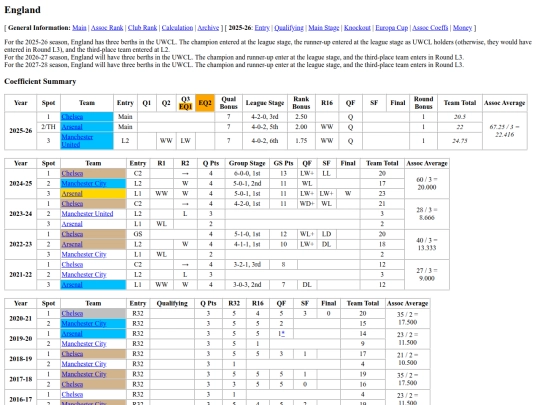
Task: Open Chelsea in the 2023-24 rows
Action: pos(72,204)
